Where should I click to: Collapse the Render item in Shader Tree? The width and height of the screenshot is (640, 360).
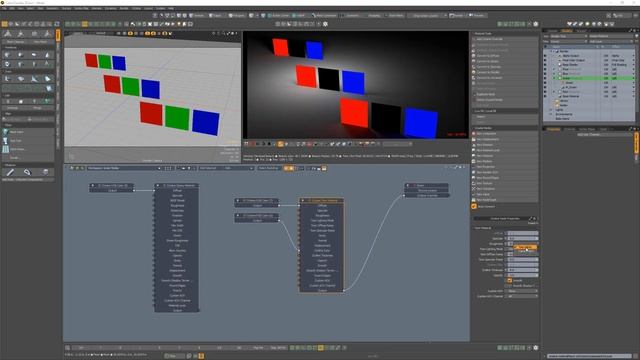tap(553, 51)
